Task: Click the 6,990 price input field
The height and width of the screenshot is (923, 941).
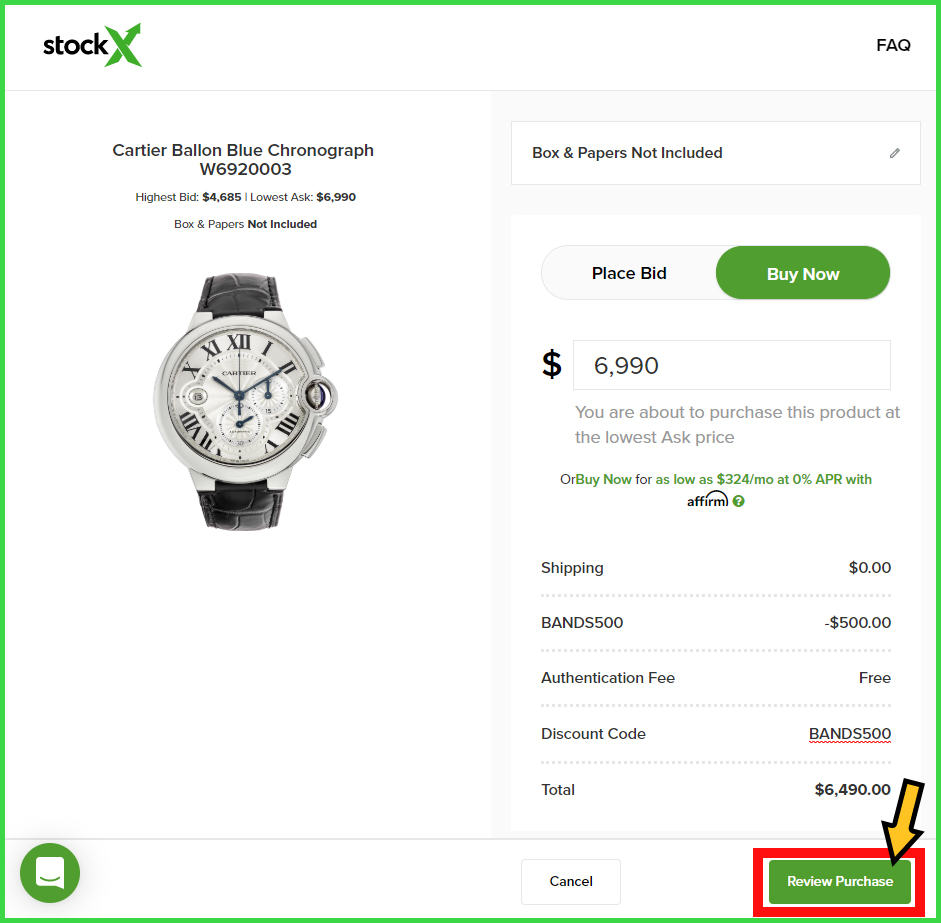Action: point(732,365)
